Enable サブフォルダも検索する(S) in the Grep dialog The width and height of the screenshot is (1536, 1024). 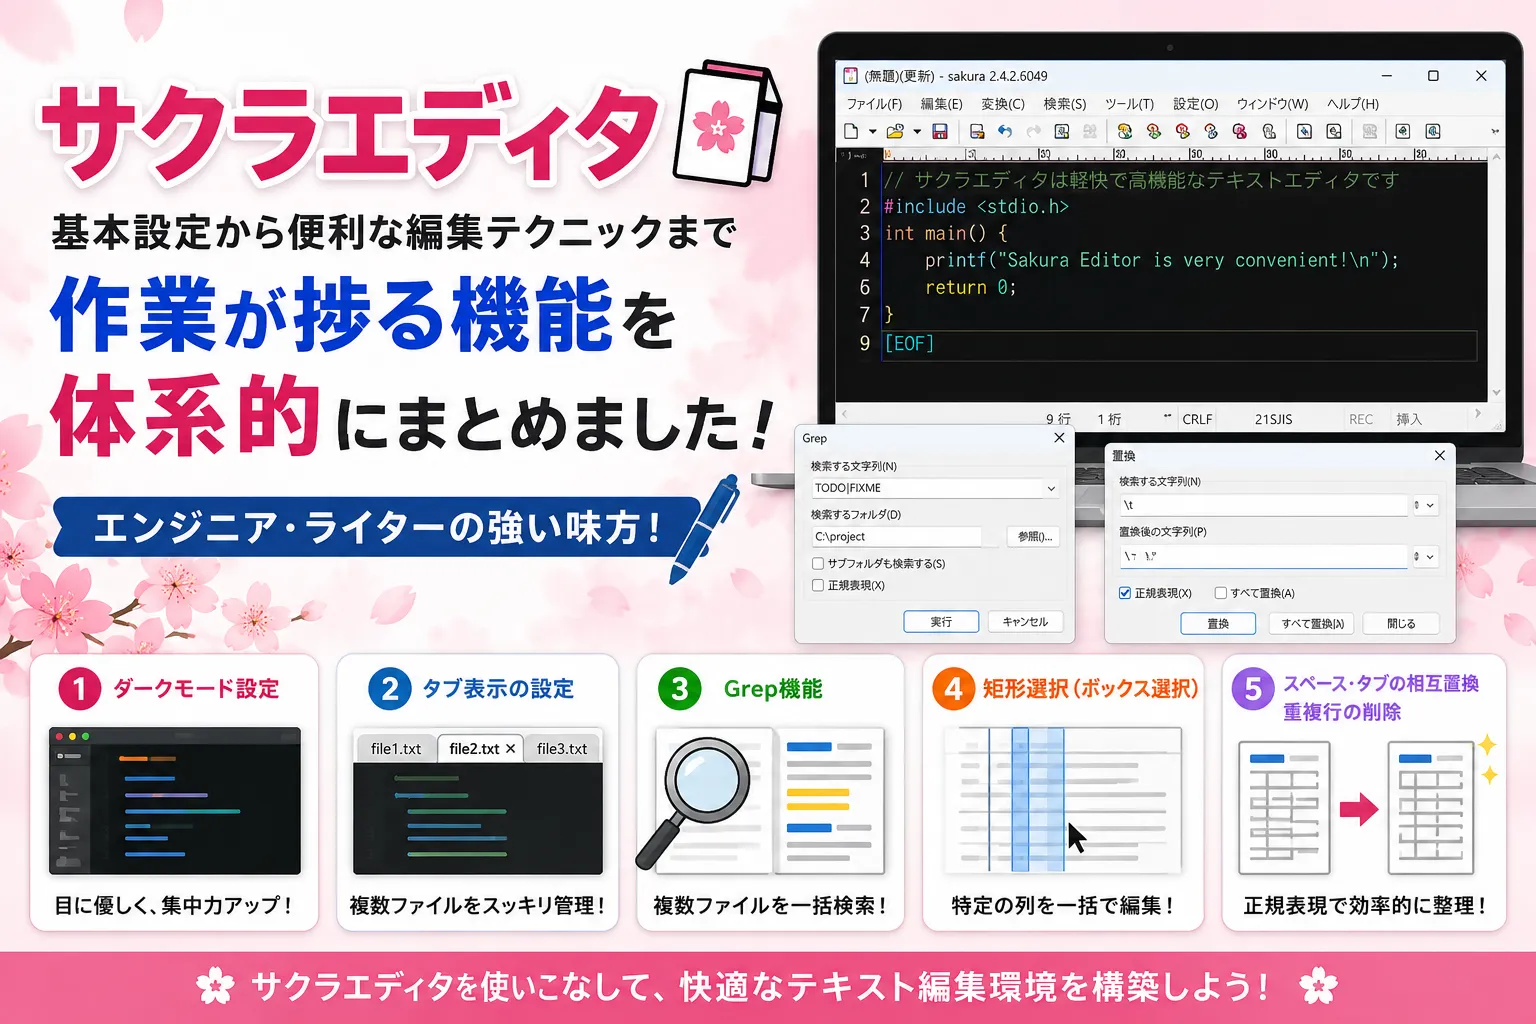coord(818,564)
